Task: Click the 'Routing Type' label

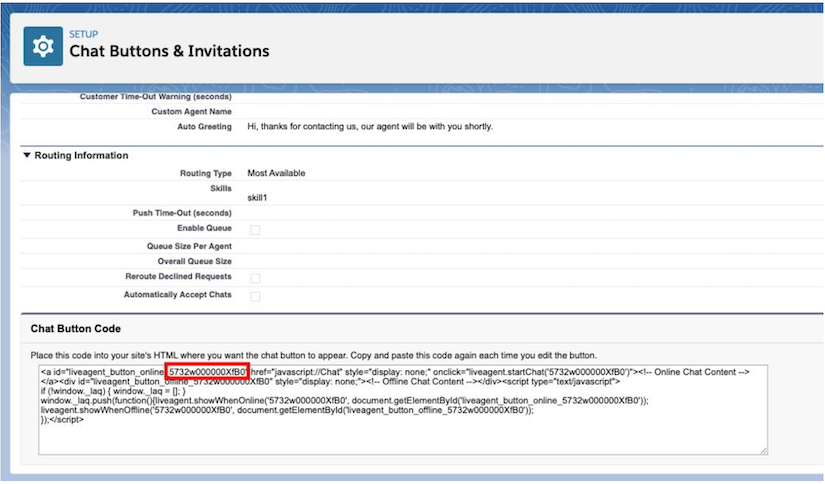Action: [206, 173]
